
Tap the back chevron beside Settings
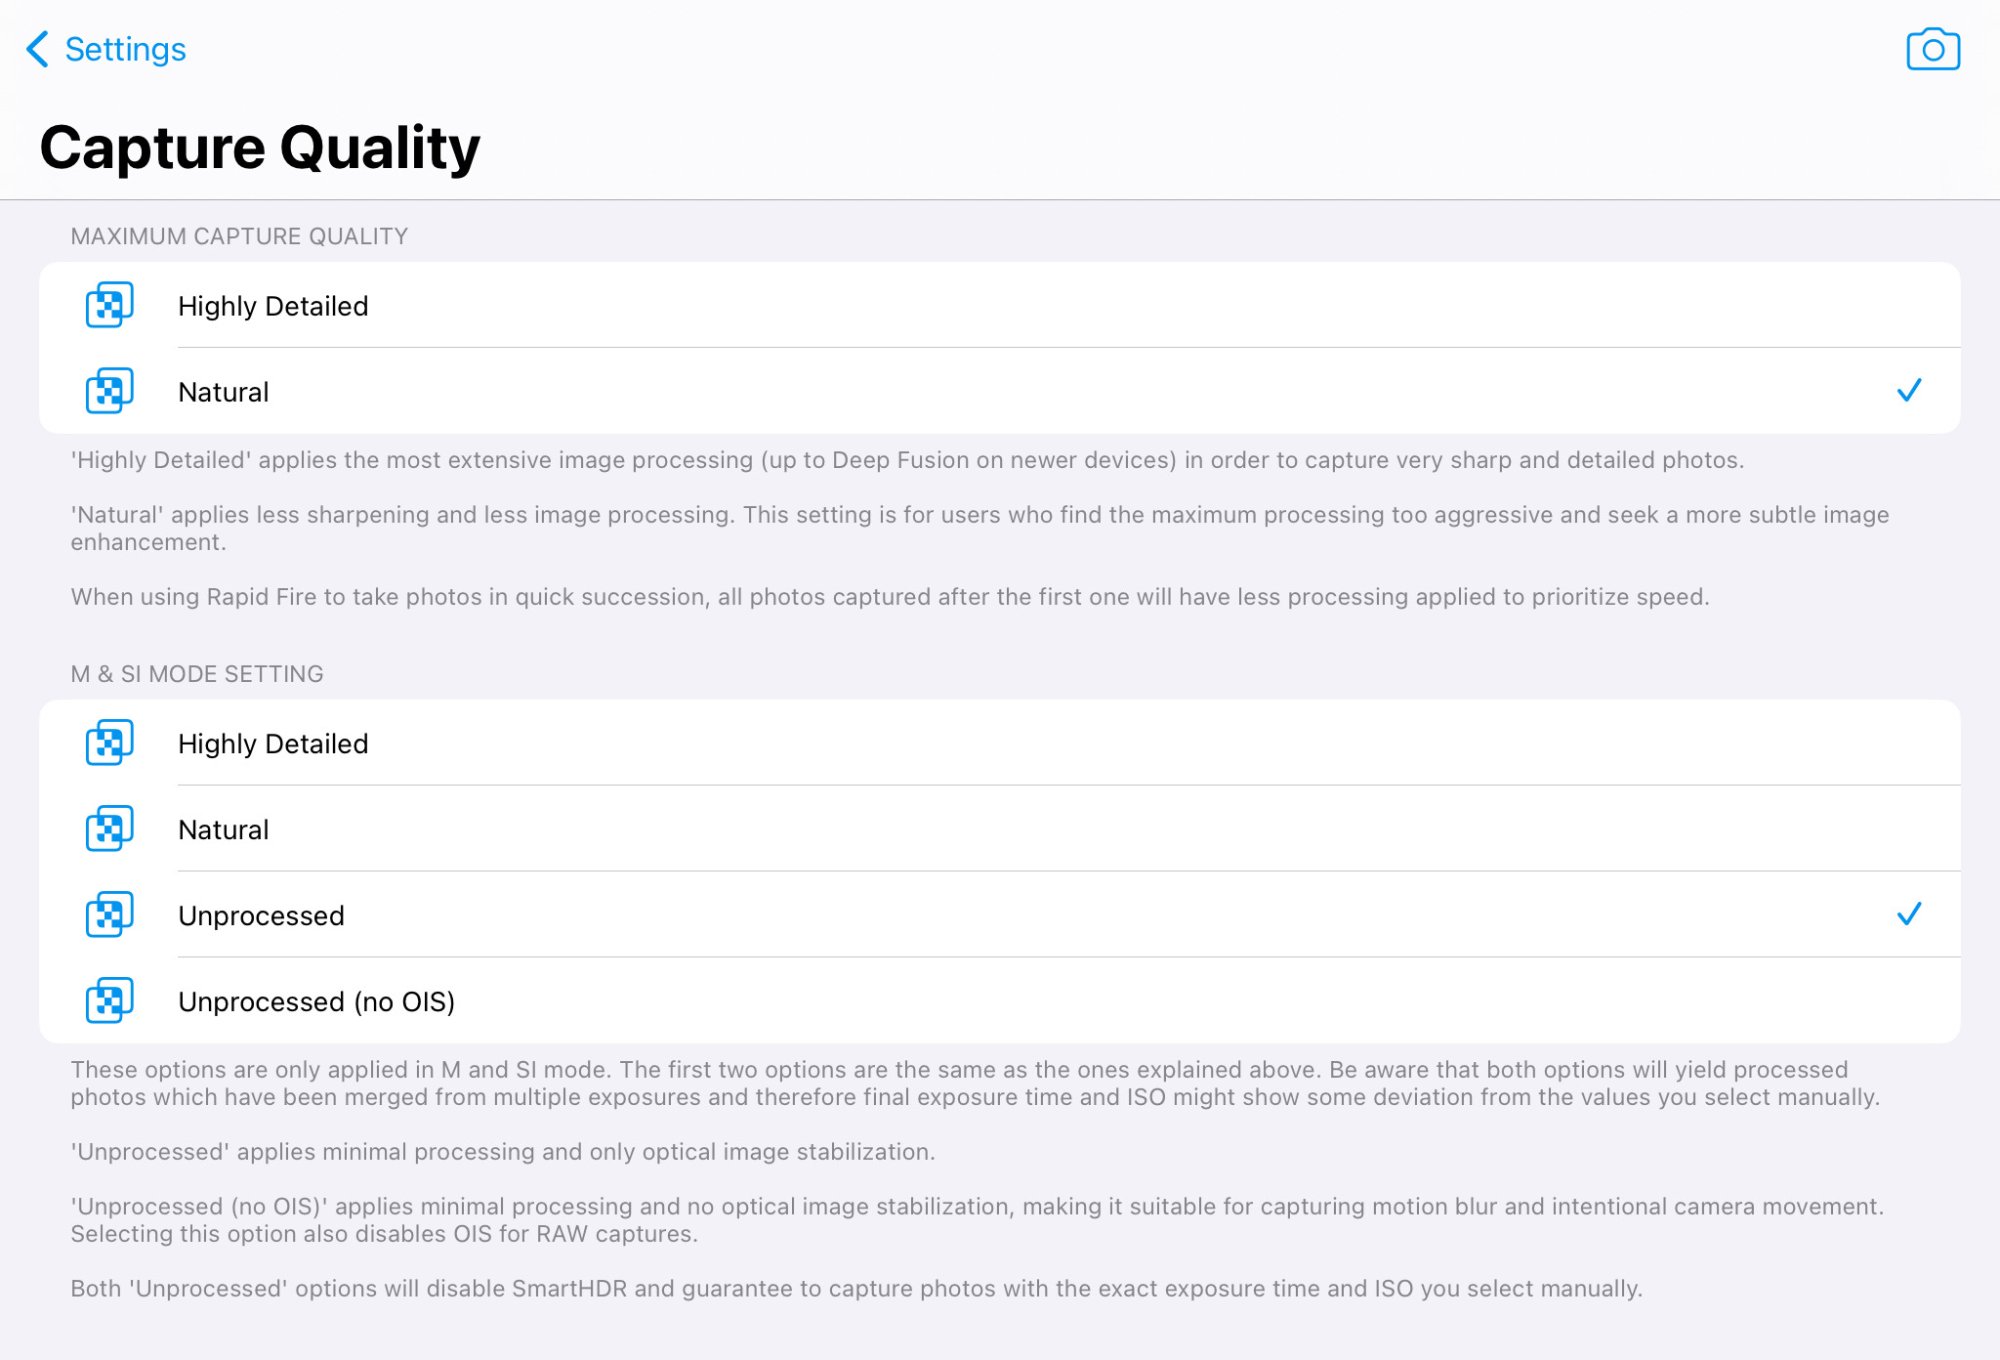[38, 49]
